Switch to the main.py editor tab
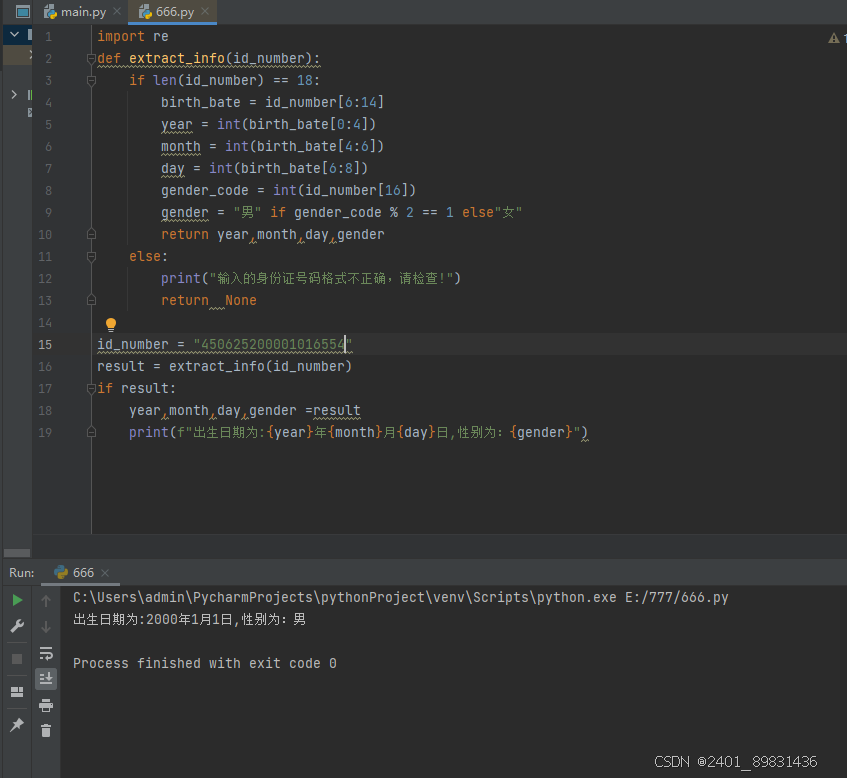The width and height of the screenshot is (847, 778). [75, 11]
